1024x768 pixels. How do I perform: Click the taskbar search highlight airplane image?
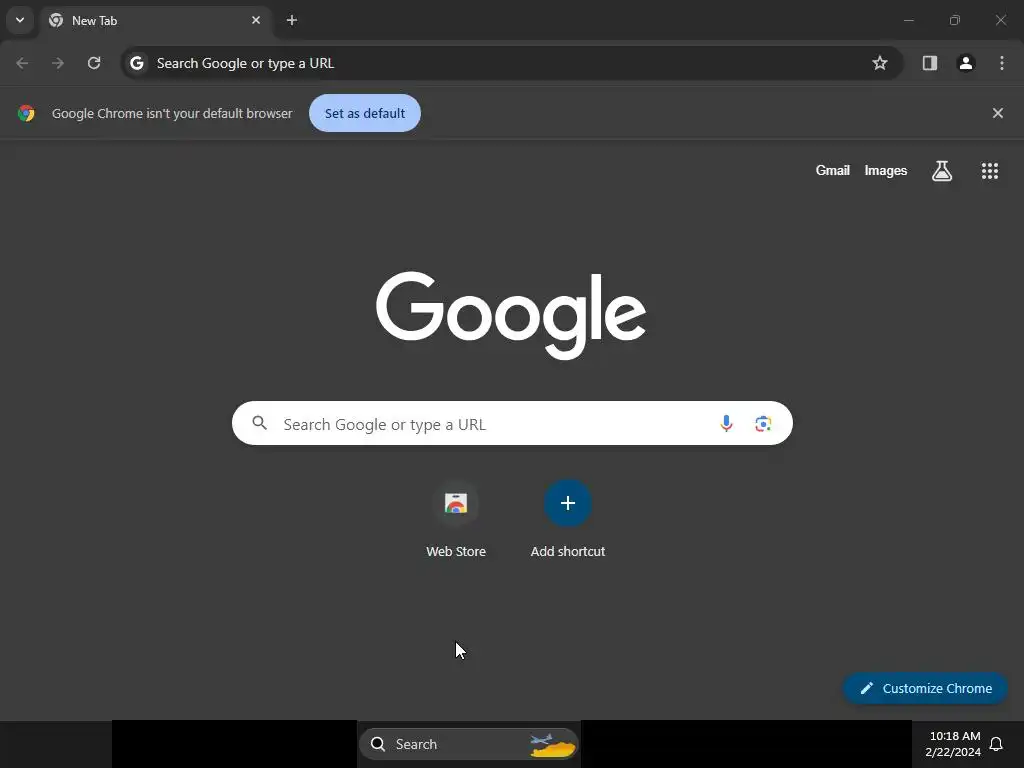point(552,744)
